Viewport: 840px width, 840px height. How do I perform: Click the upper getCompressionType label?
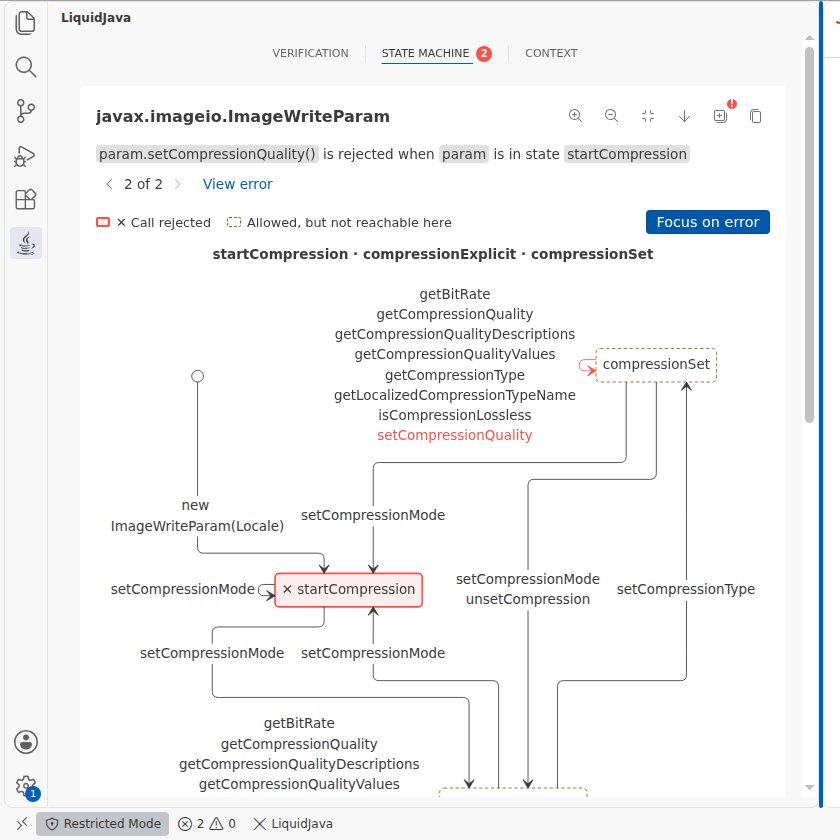click(454, 375)
